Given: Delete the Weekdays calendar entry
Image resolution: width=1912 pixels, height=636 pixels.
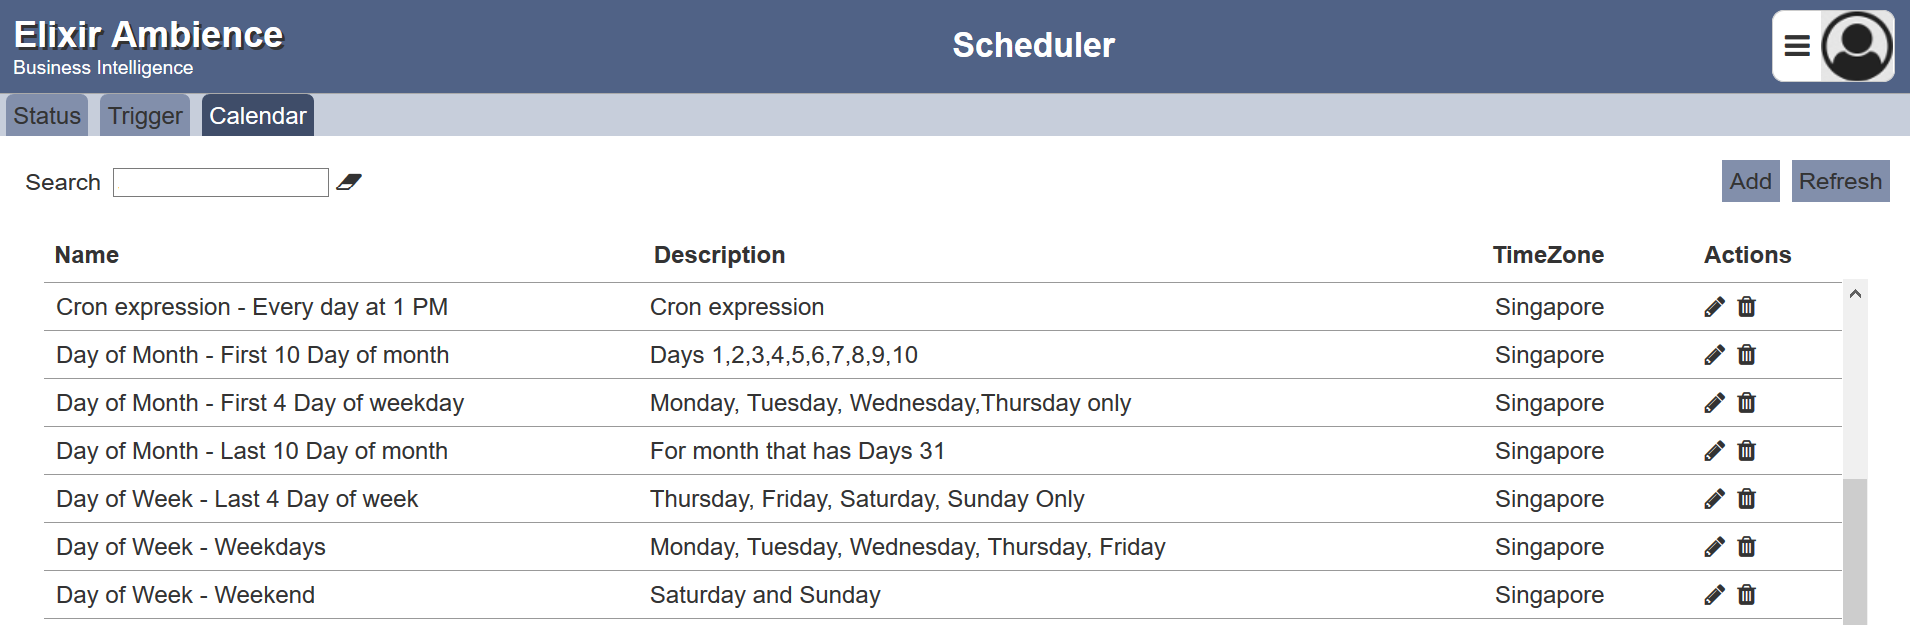Looking at the screenshot, I should click(x=1746, y=547).
